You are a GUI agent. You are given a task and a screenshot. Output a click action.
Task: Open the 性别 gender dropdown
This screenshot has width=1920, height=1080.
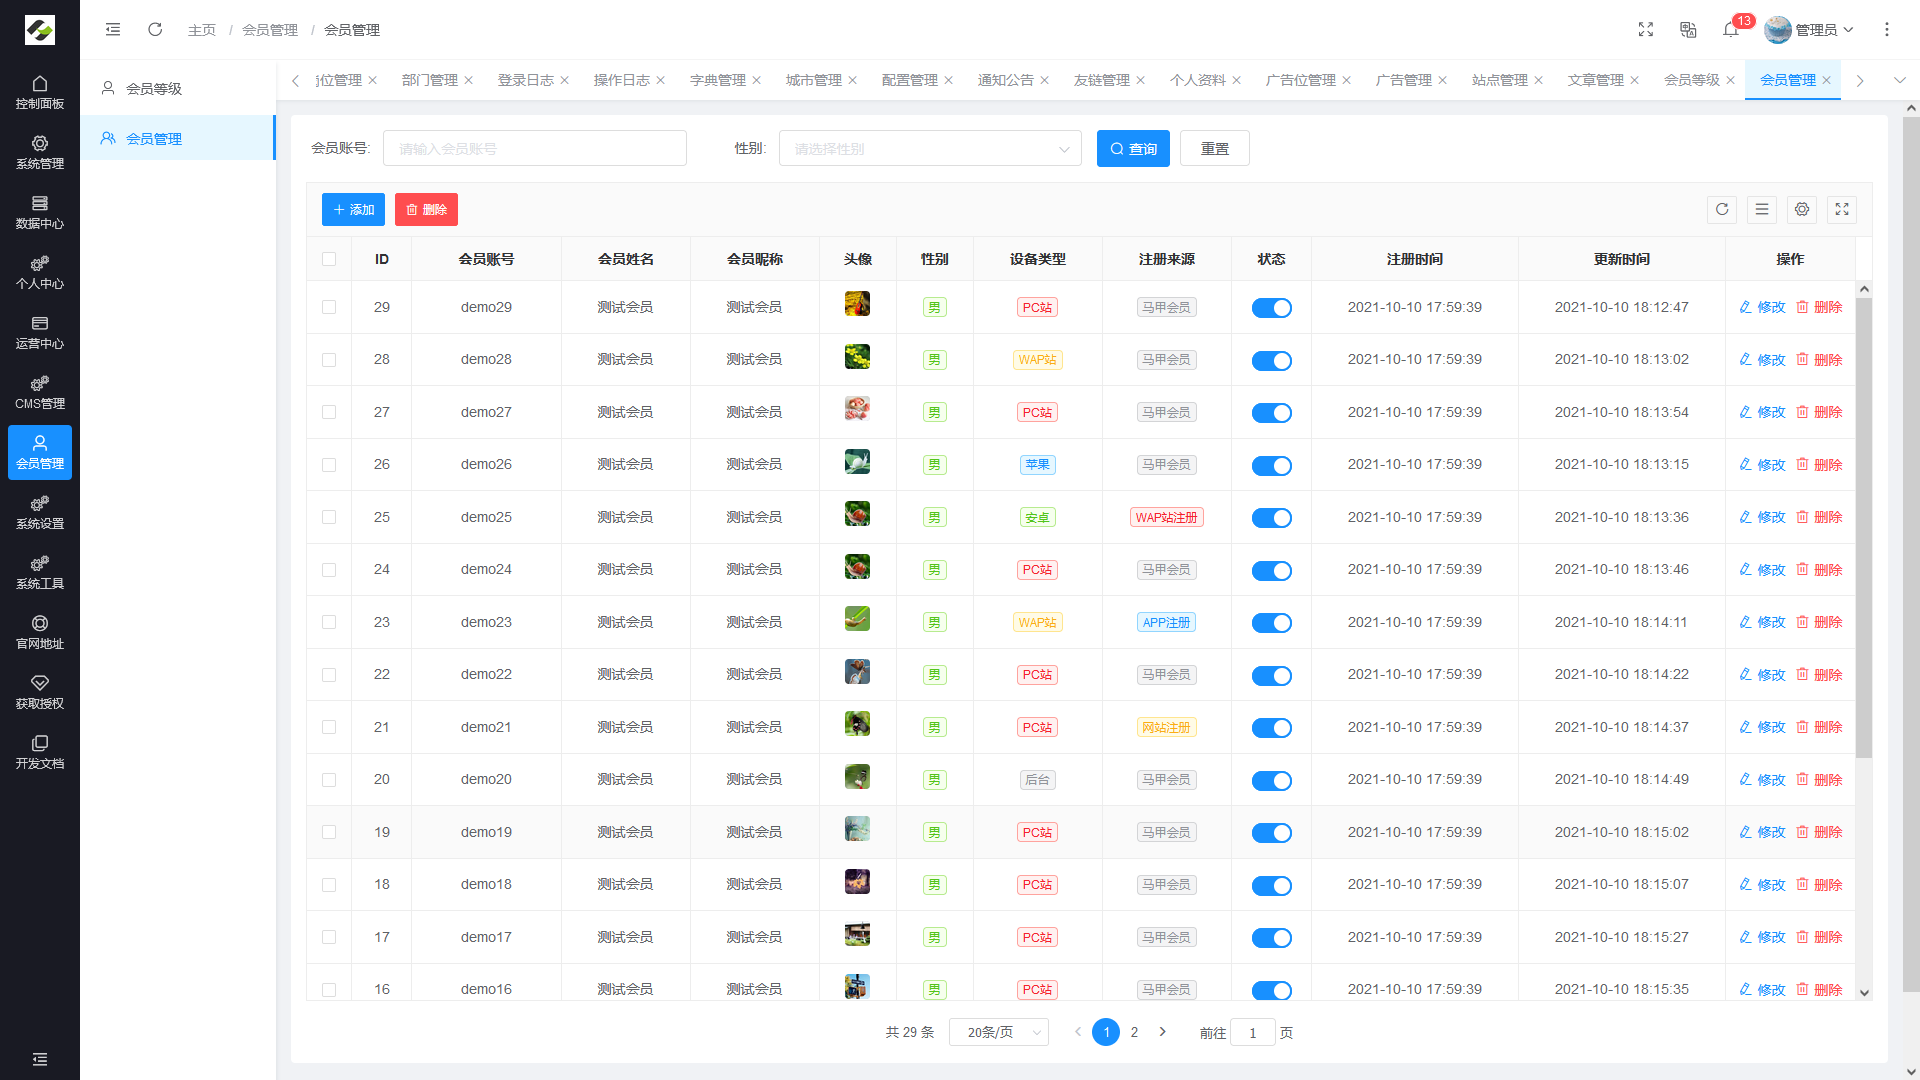coord(929,149)
